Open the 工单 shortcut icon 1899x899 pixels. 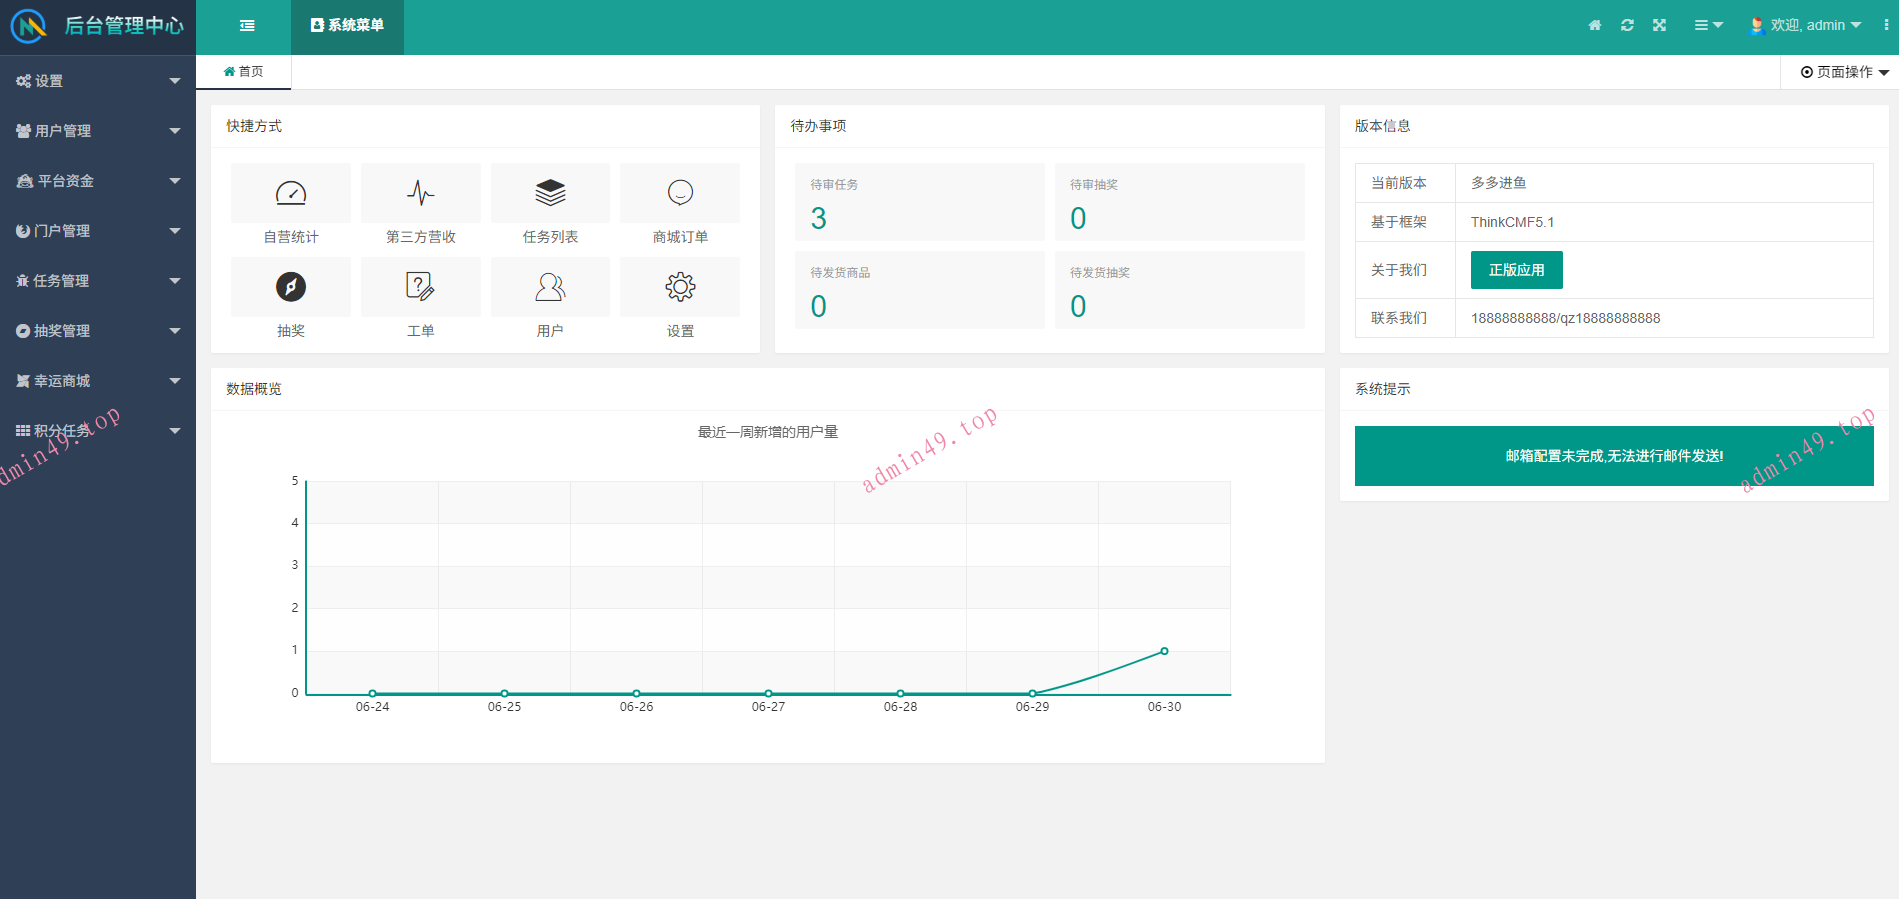click(x=421, y=287)
